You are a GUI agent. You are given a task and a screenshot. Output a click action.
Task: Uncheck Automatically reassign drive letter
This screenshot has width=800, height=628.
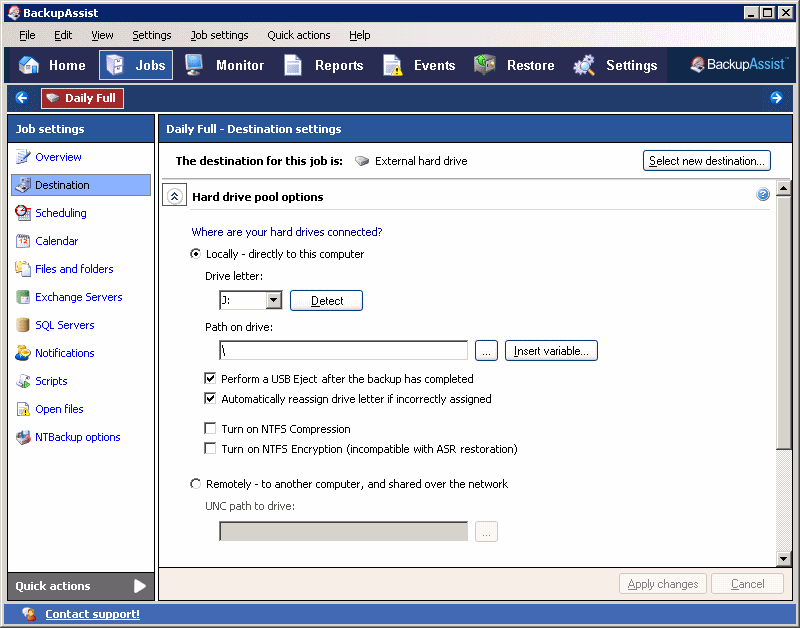(210, 398)
